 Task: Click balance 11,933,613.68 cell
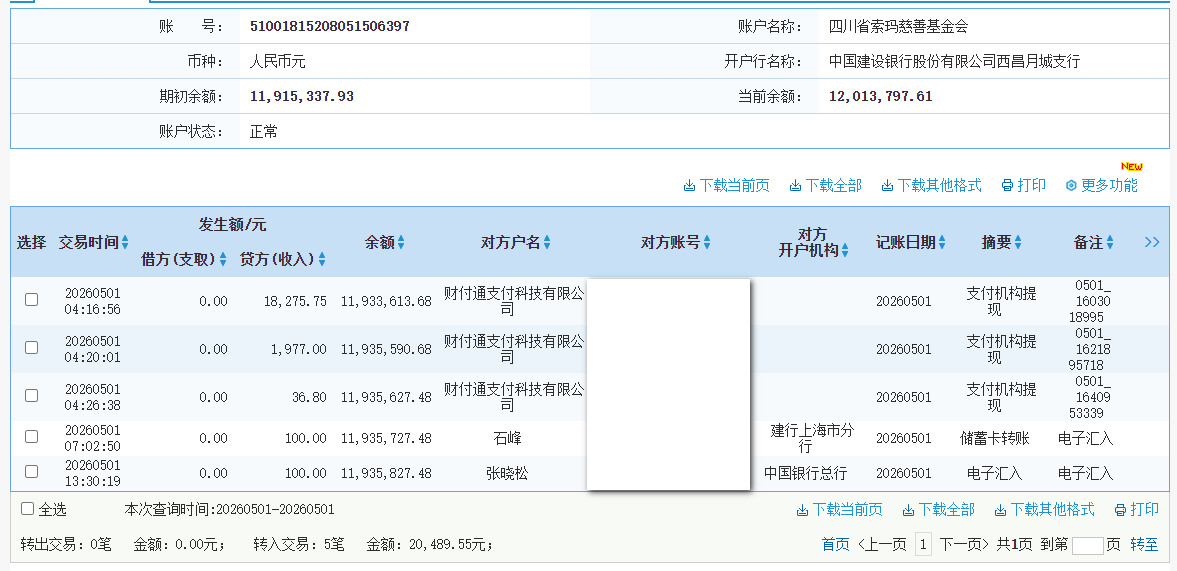pos(386,301)
